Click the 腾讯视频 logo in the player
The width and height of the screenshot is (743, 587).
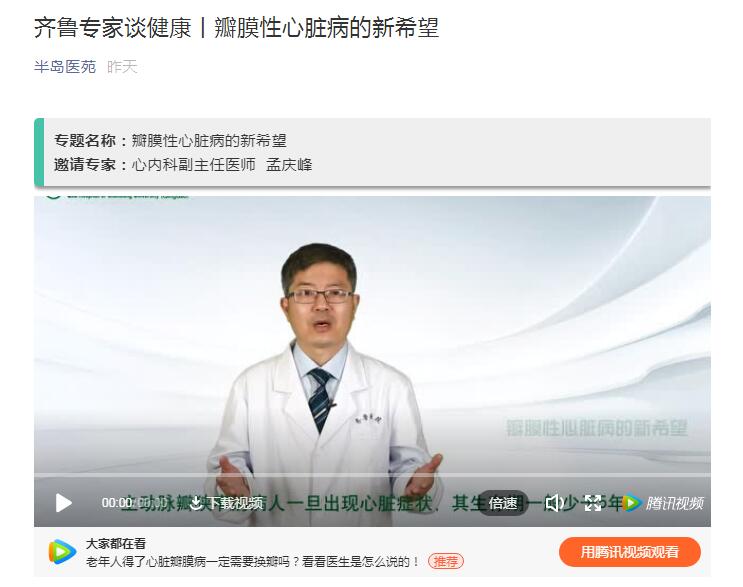(663, 503)
